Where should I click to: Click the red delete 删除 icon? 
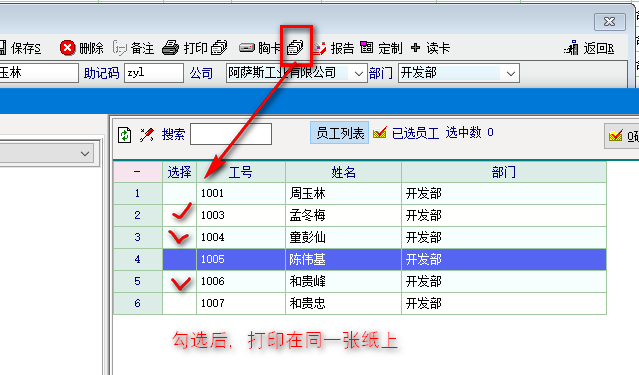point(67,48)
